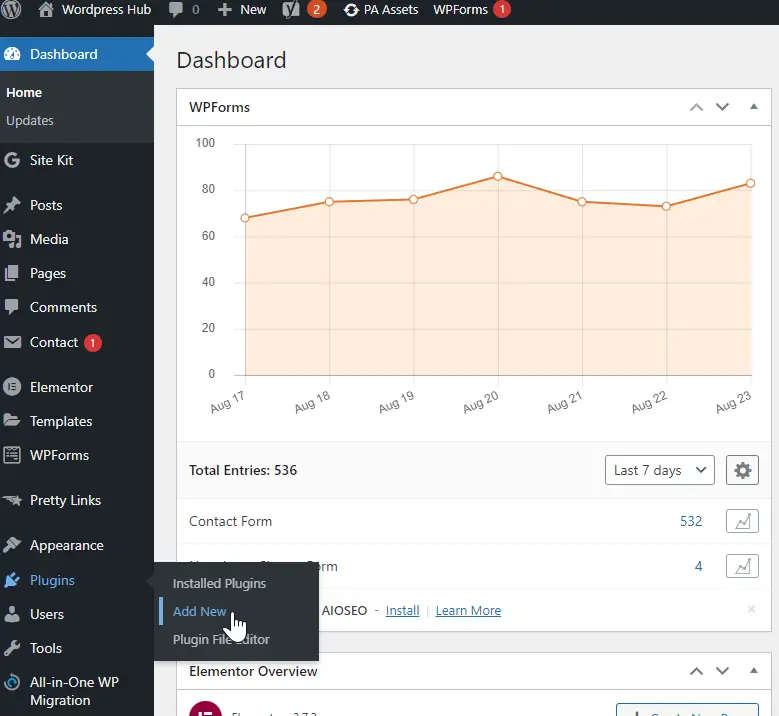Collapse the Elementor Overview panel

coord(754,671)
